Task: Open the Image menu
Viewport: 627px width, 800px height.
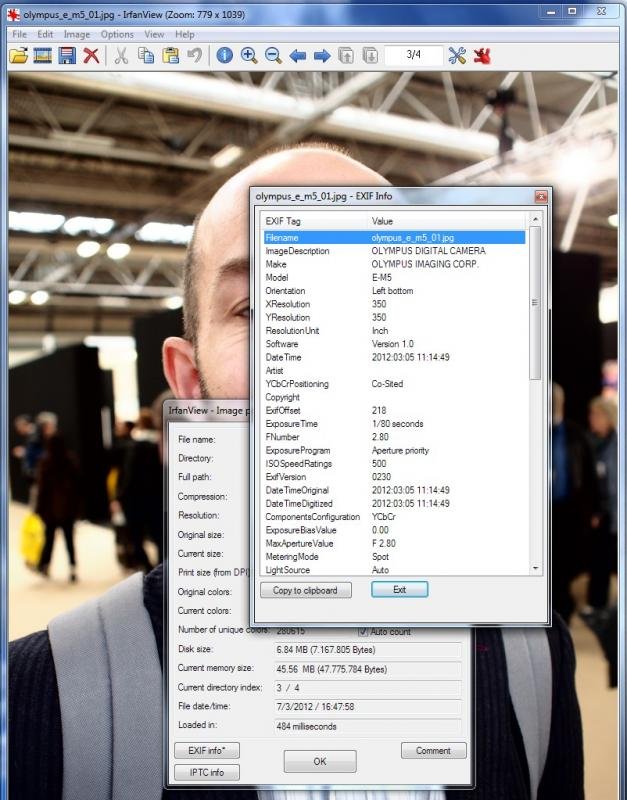Action: pyautogui.click(x=77, y=34)
